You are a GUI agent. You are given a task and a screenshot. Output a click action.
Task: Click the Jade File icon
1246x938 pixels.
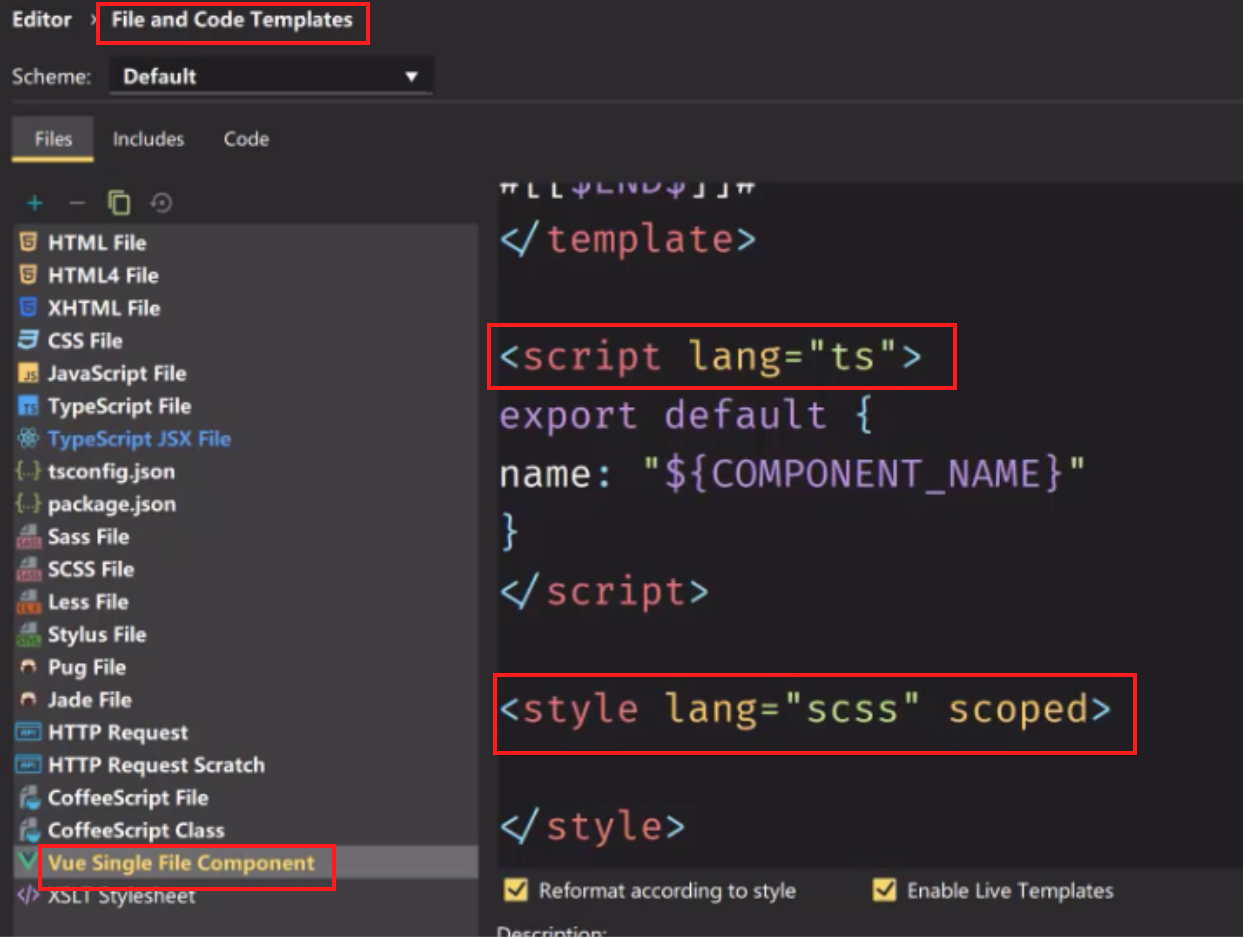pyautogui.click(x=29, y=700)
